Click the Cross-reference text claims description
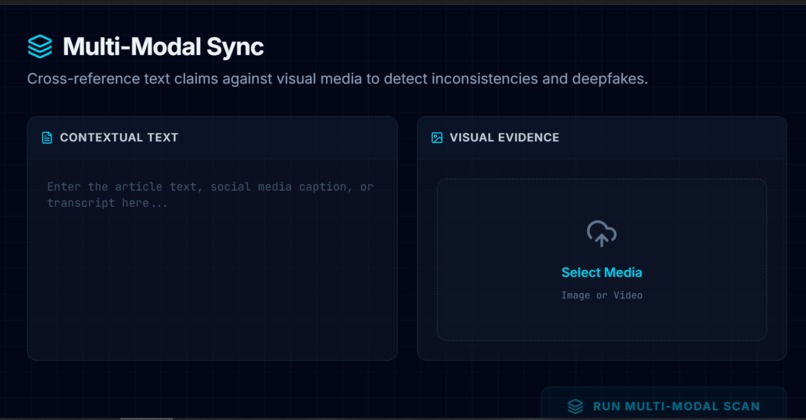This screenshot has height=420, width=806. coord(337,79)
